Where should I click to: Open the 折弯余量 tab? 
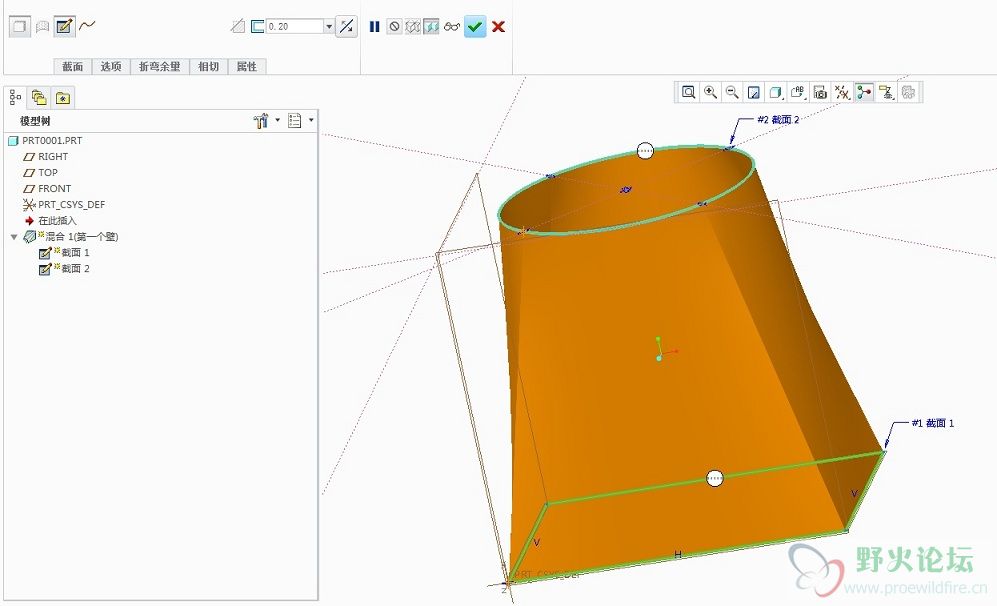(x=160, y=66)
